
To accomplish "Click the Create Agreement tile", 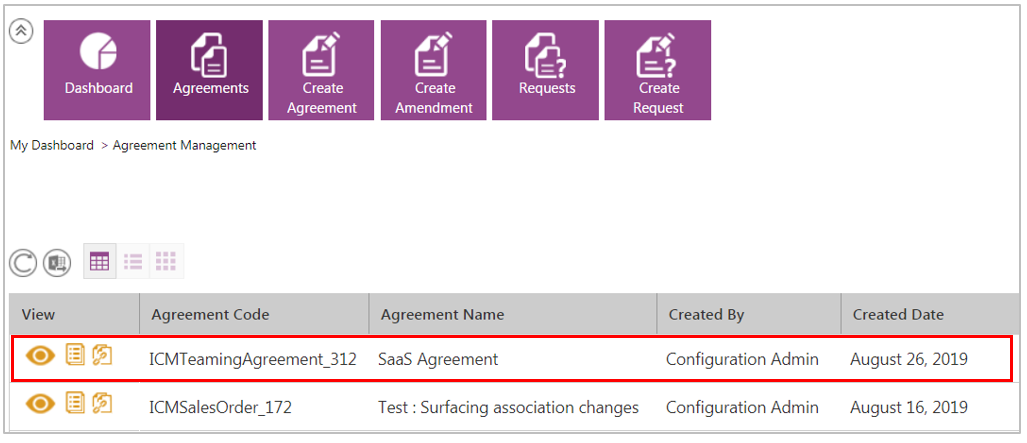I will click(322, 70).
